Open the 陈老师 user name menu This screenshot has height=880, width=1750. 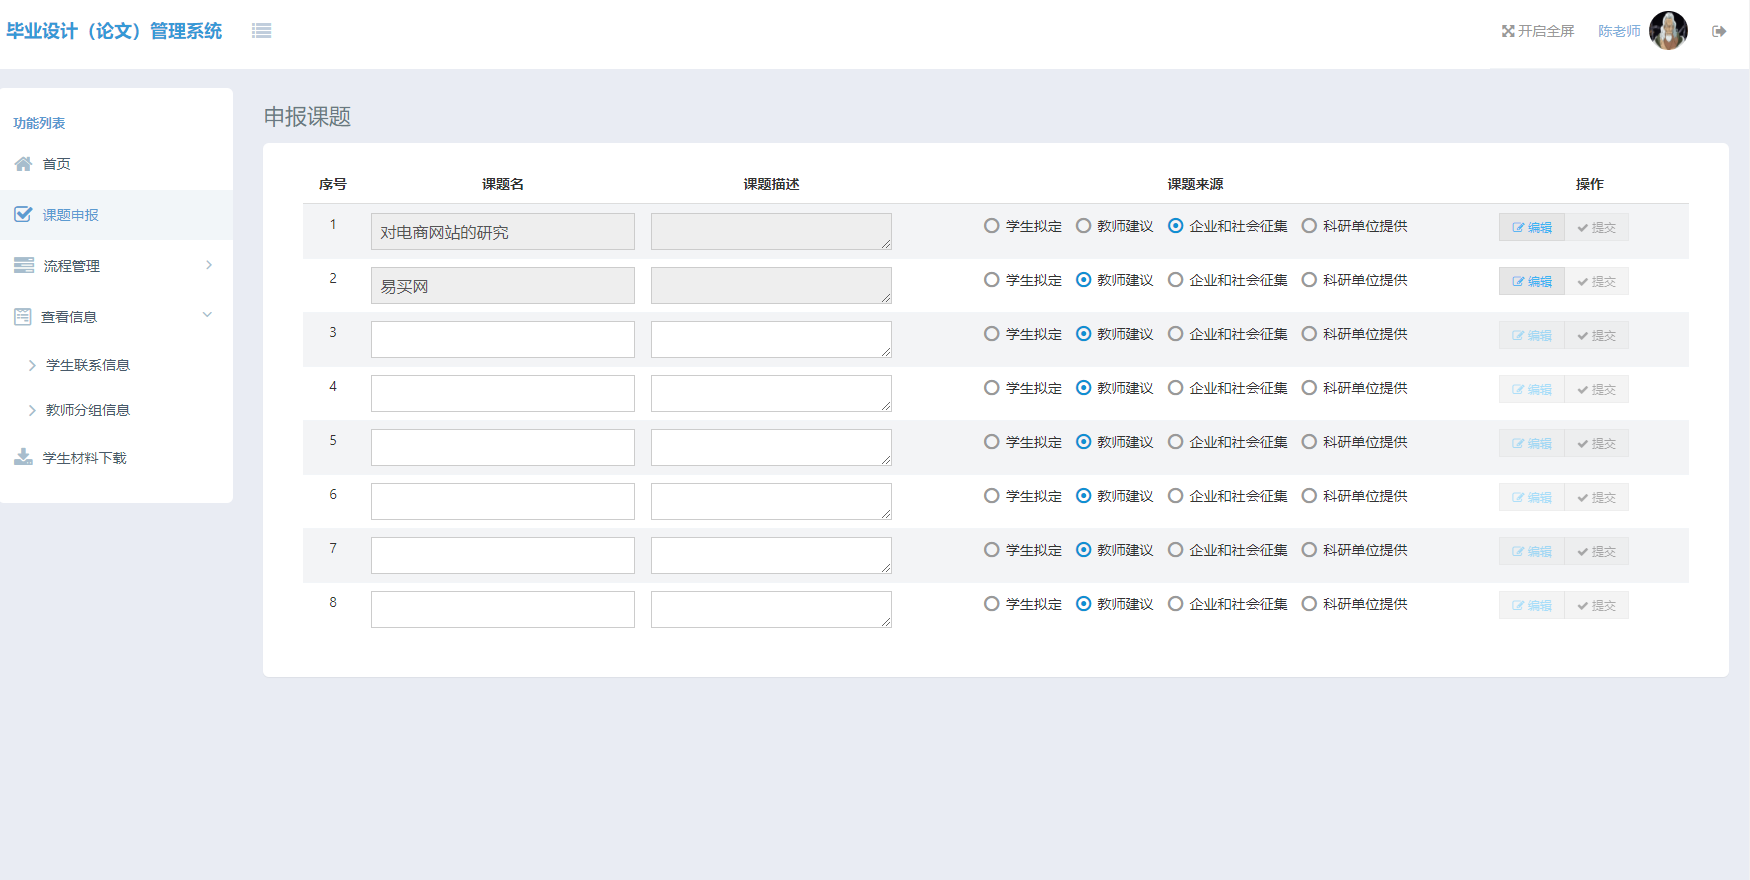point(1618,31)
